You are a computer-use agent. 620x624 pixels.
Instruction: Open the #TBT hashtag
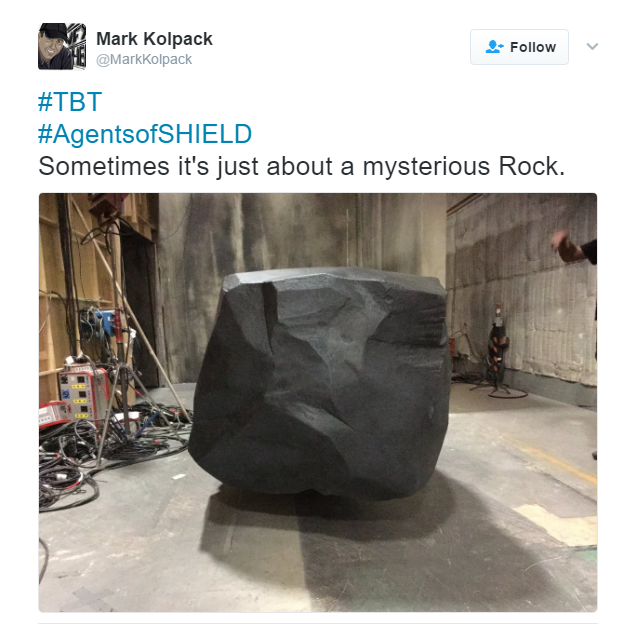click(70, 101)
